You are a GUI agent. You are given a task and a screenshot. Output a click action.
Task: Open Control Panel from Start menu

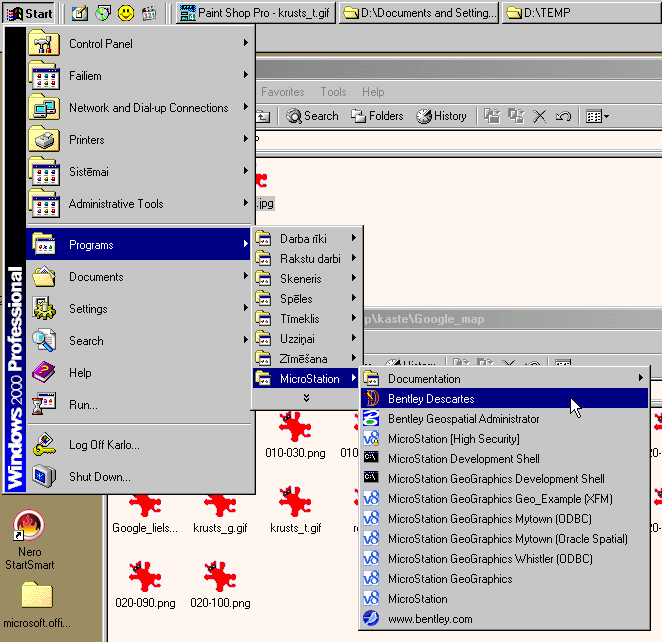[x=139, y=43]
